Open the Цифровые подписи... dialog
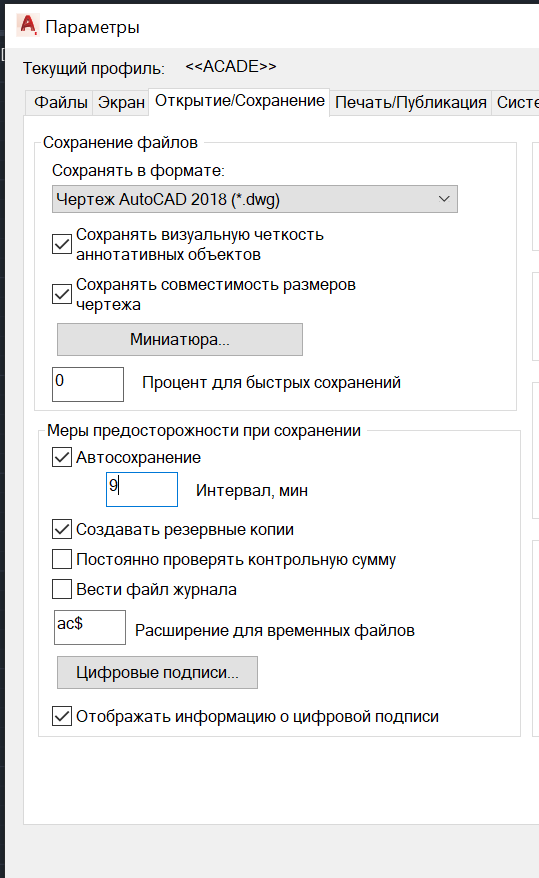Screen dimensions: 539x878 click(157, 672)
